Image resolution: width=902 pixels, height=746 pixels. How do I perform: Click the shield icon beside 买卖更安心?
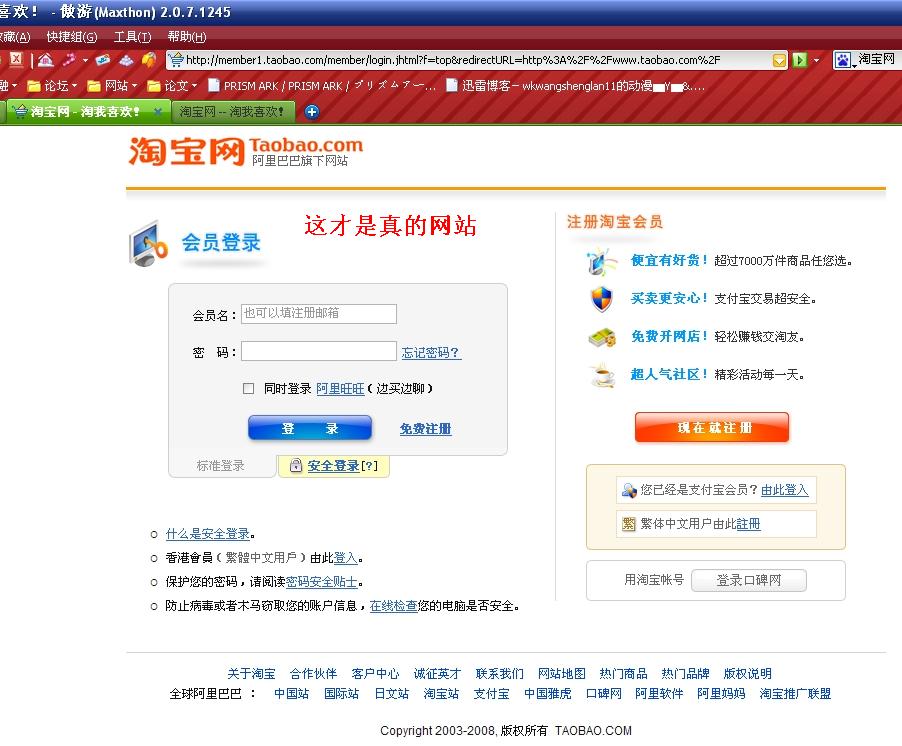tap(602, 299)
